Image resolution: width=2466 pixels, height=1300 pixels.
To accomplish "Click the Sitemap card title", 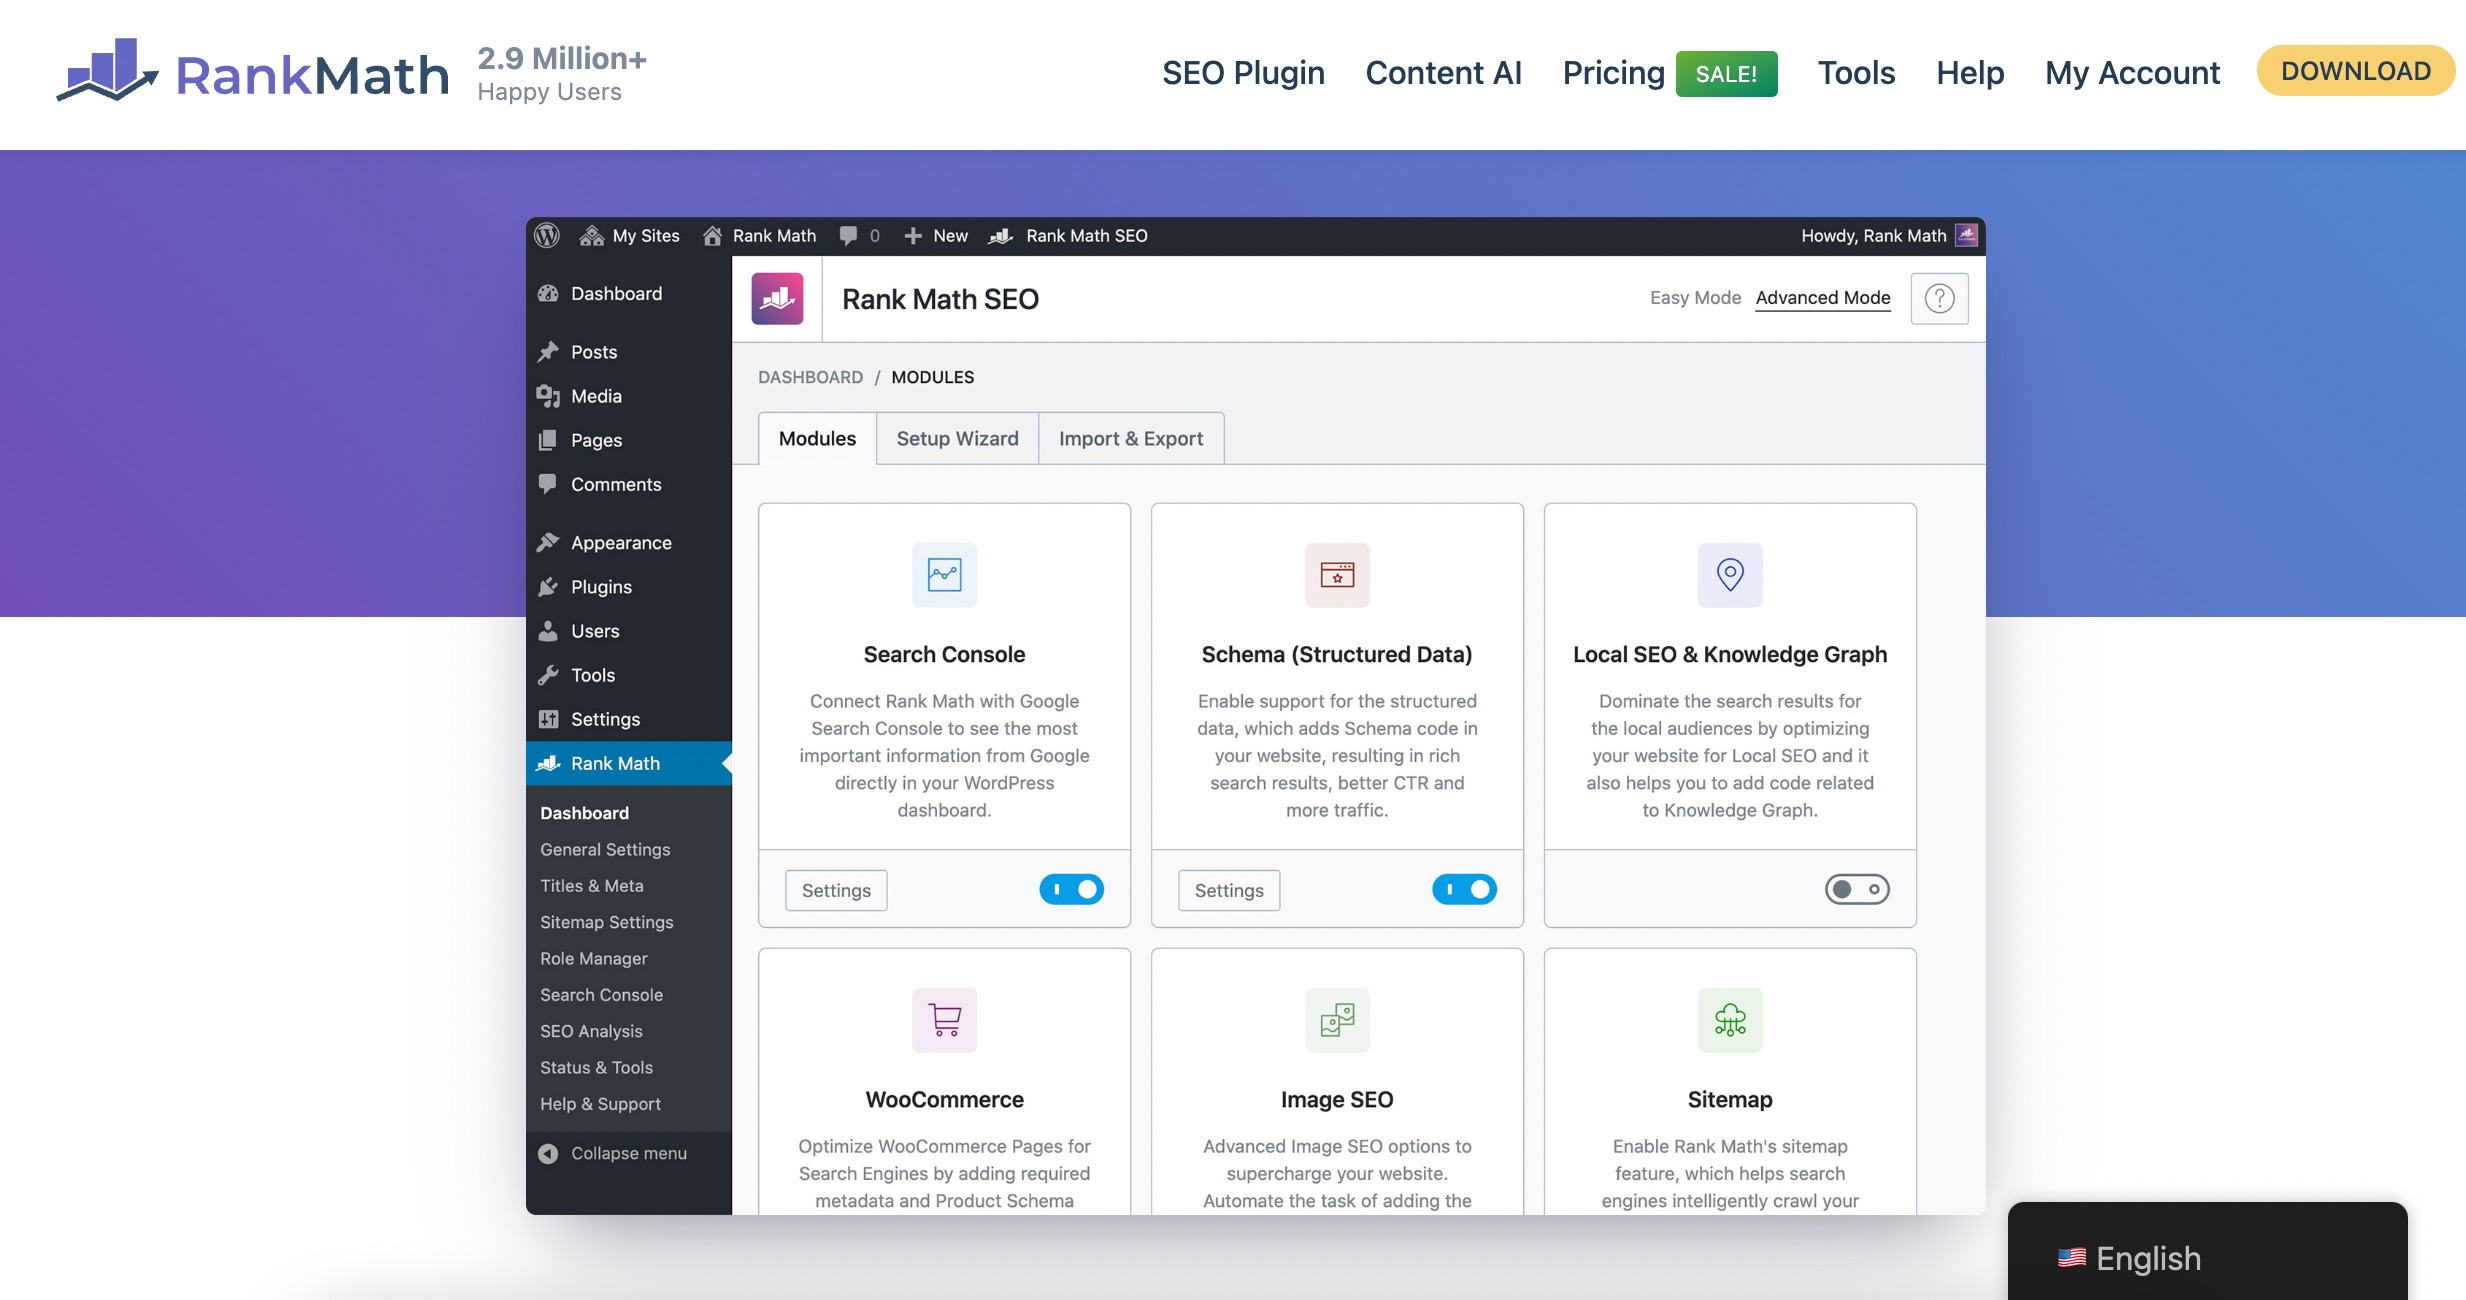I will [1730, 1099].
